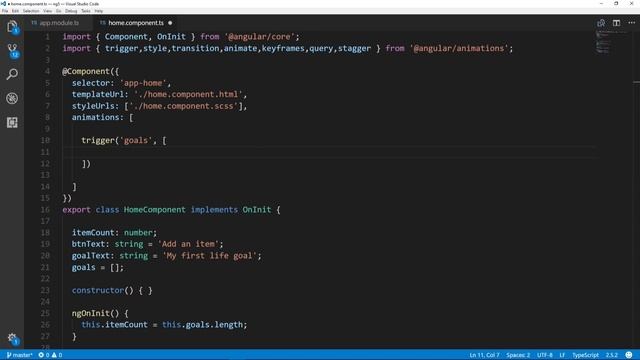Click the stagger import name

click(x=354, y=48)
